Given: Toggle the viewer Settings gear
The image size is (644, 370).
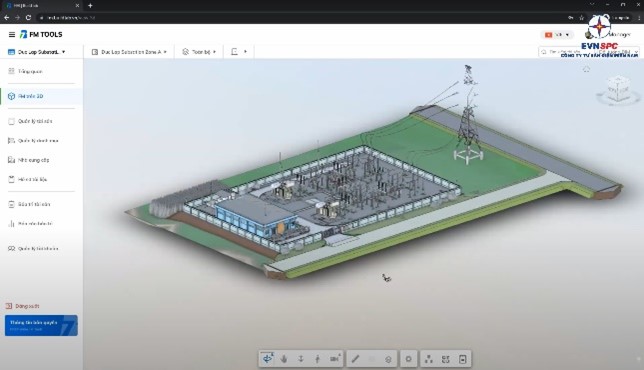Looking at the screenshot, I should pos(408,359).
